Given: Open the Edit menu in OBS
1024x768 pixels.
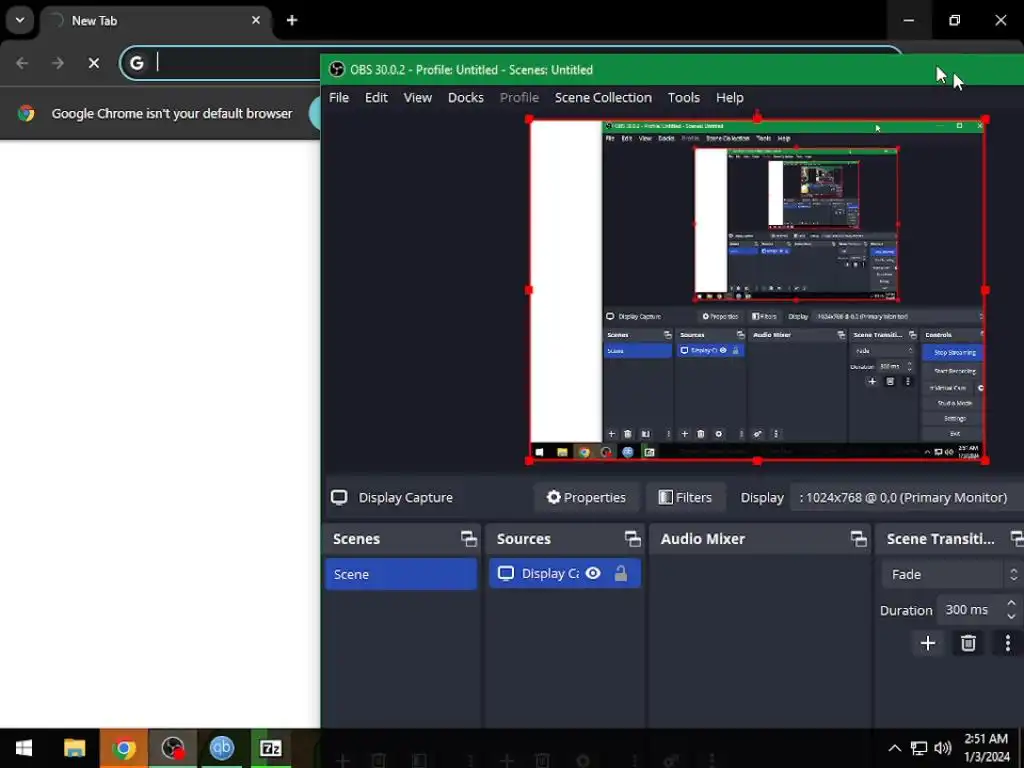Looking at the screenshot, I should tap(376, 97).
